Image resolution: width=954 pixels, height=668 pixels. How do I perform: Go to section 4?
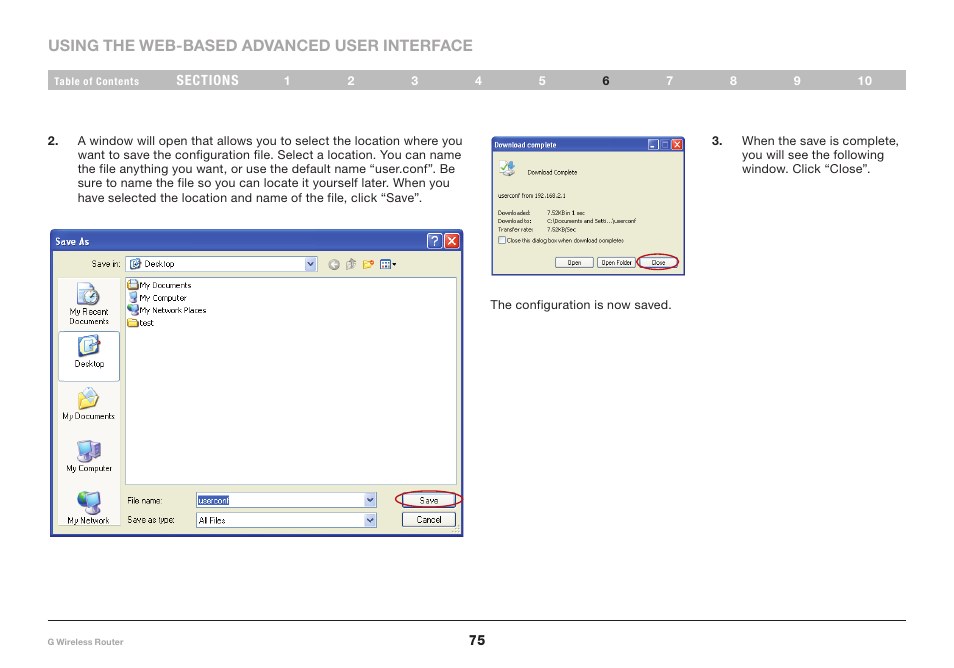coord(478,81)
